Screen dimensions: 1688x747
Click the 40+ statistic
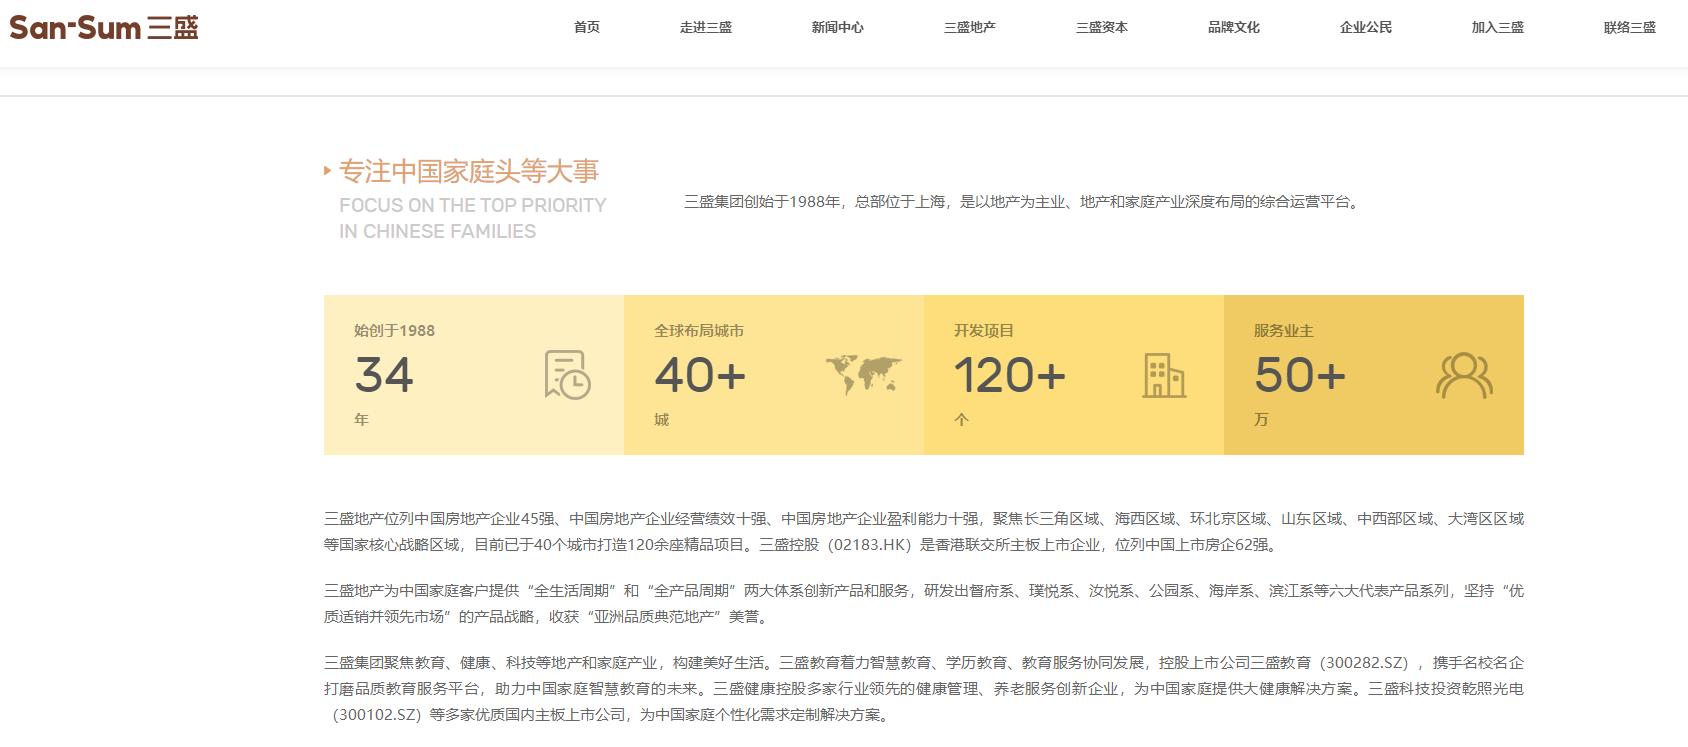pos(700,375)
